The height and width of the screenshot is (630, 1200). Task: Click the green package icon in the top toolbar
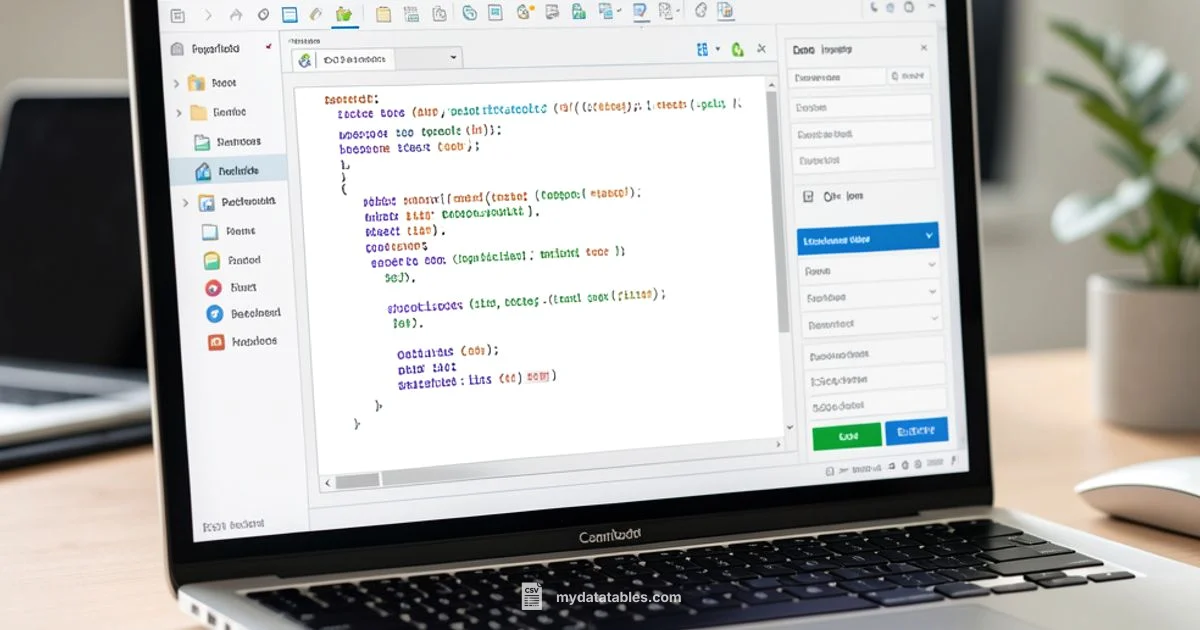pos(344,16)
